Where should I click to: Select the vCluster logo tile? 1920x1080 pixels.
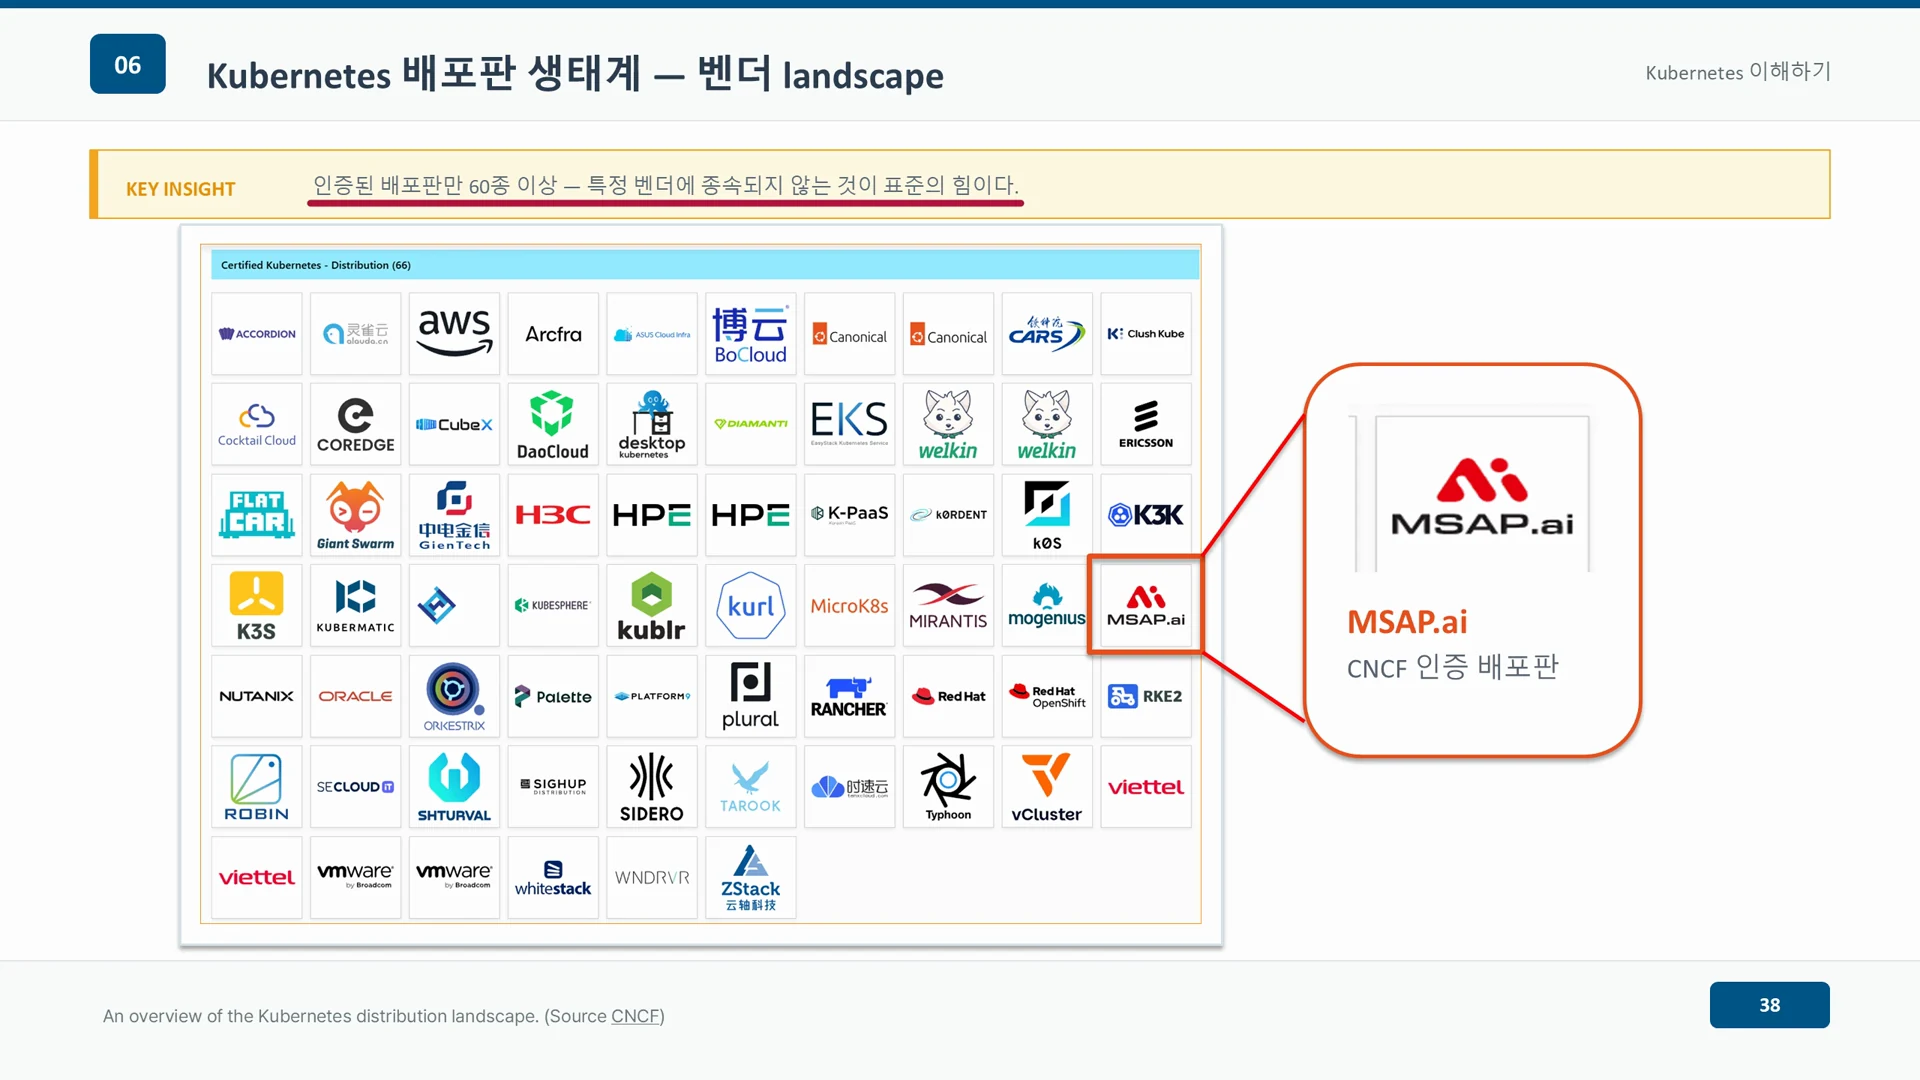pyautogui.click(x=1047, y=787)
